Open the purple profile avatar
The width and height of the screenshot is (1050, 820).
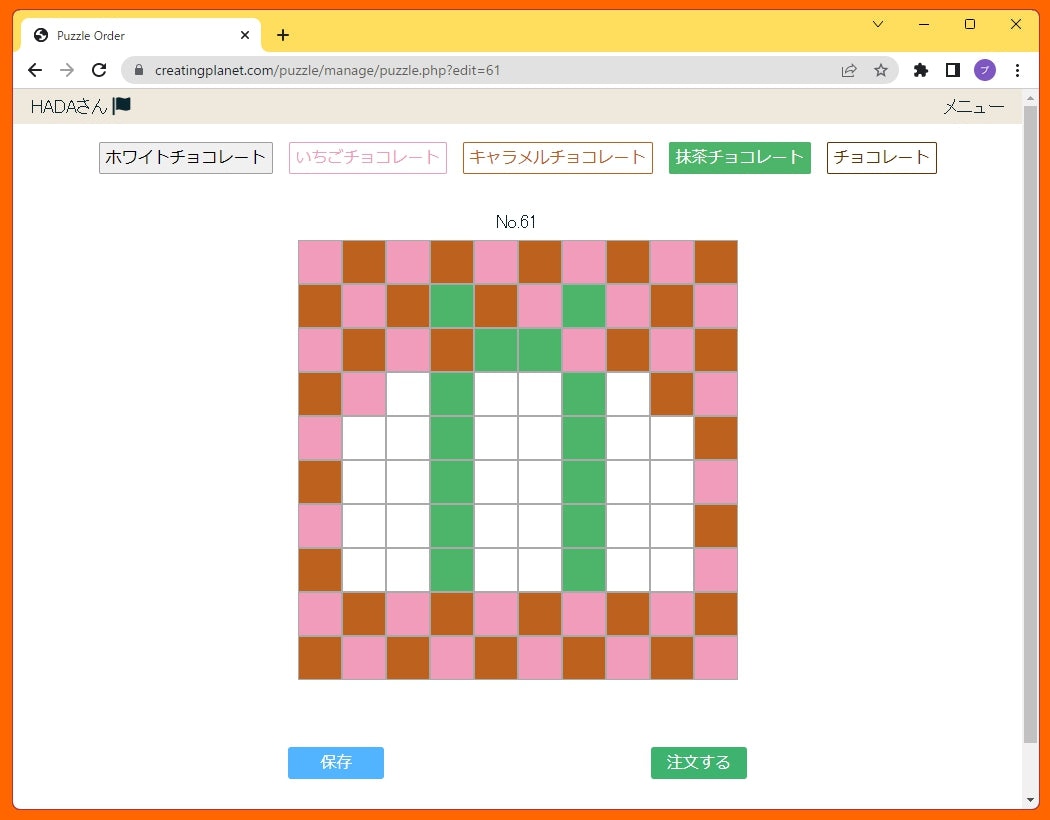pyautogui.click(x=985, y=70)
